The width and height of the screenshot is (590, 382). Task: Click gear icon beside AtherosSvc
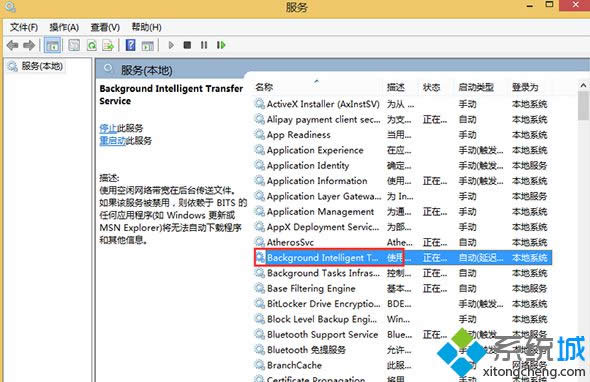[x=260, y=242]
